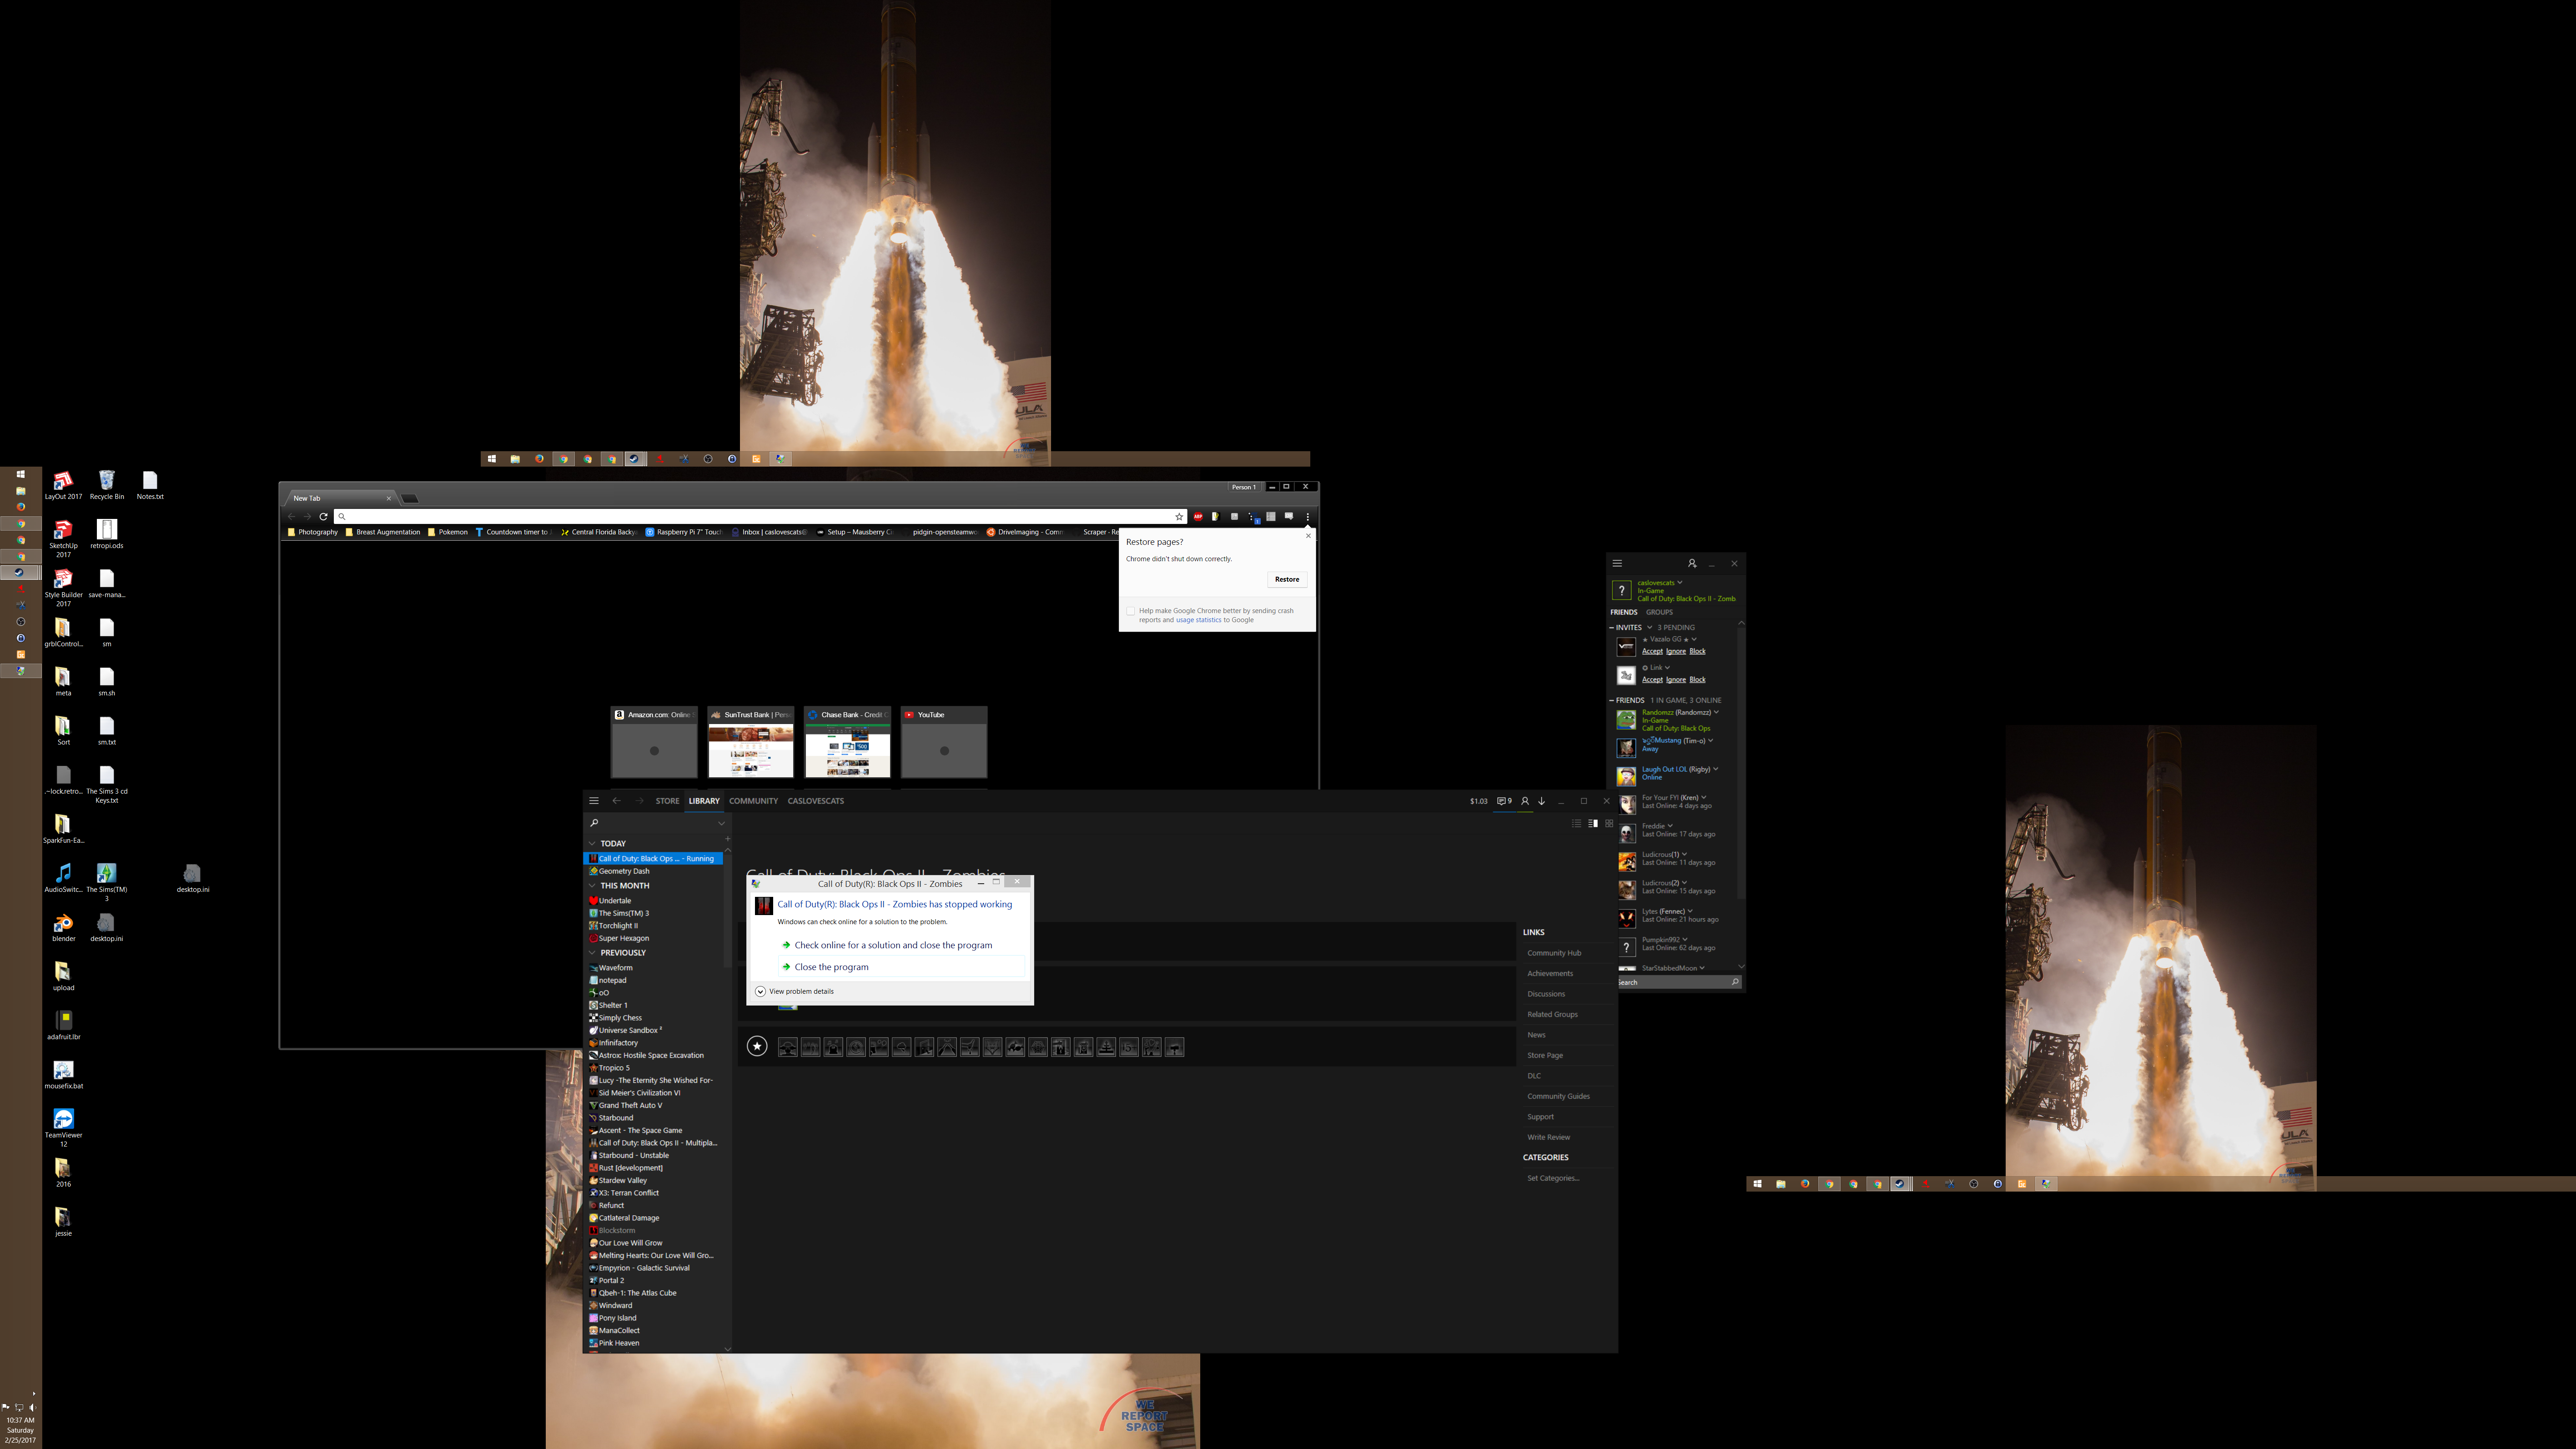Switch Steam library to list view
Screen dimensions: 2576x1449
click(1577, 824)
